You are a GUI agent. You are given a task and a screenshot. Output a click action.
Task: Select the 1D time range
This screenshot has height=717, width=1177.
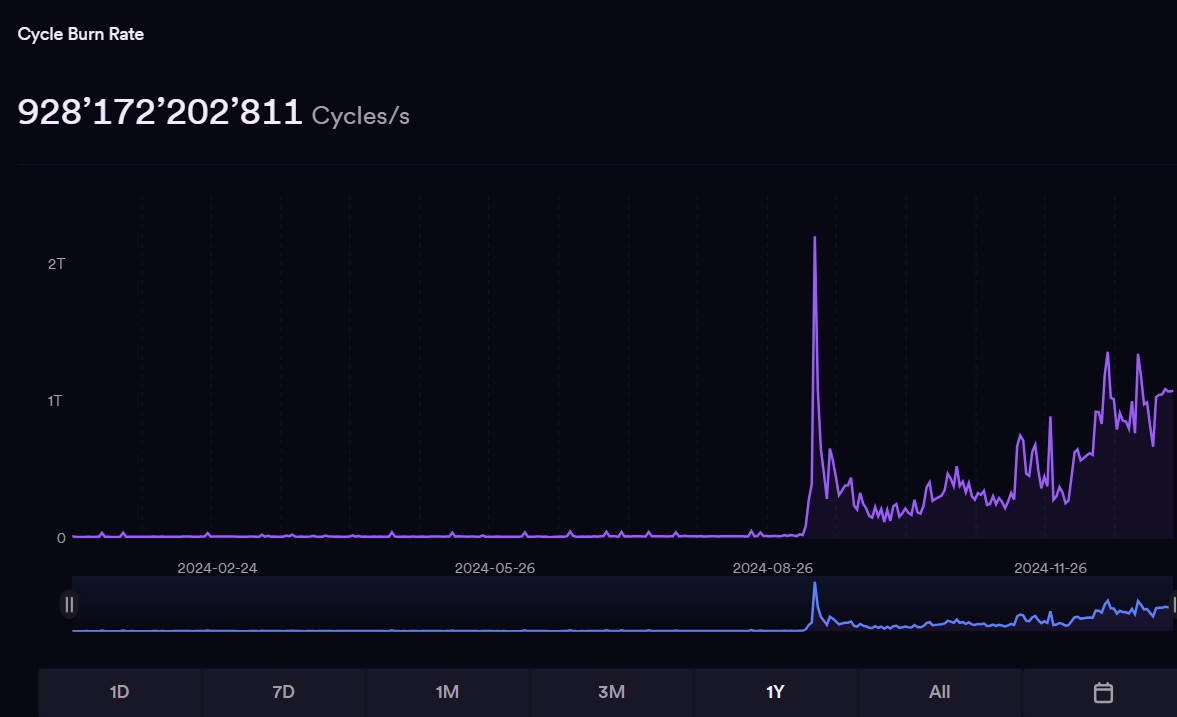tap(119, 692)
